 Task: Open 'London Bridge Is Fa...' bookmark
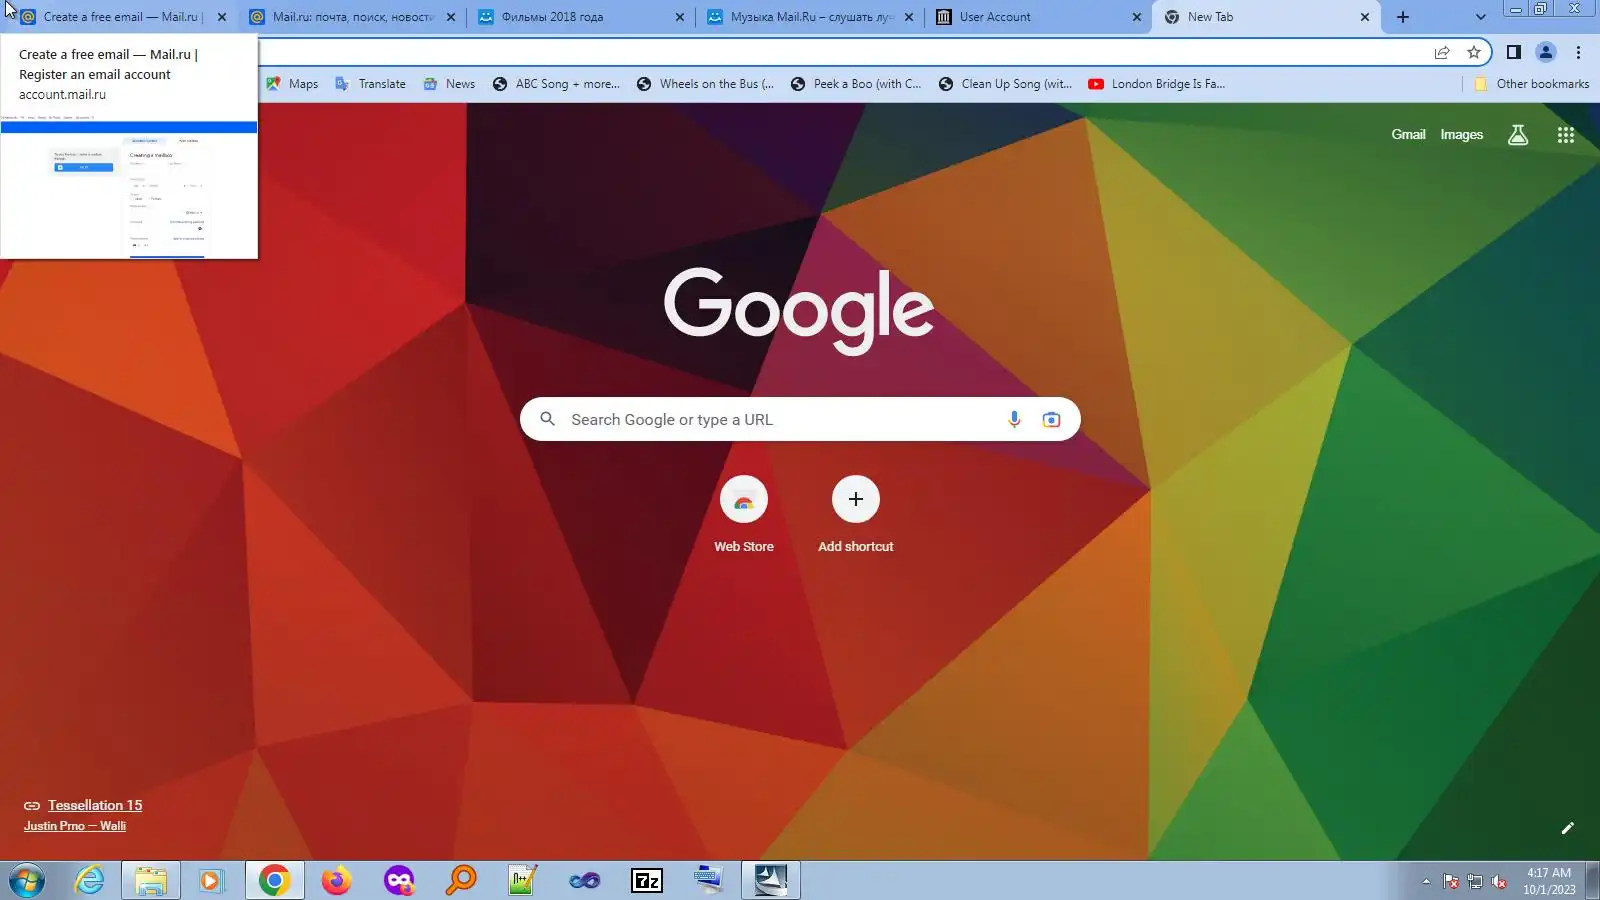1156,84
